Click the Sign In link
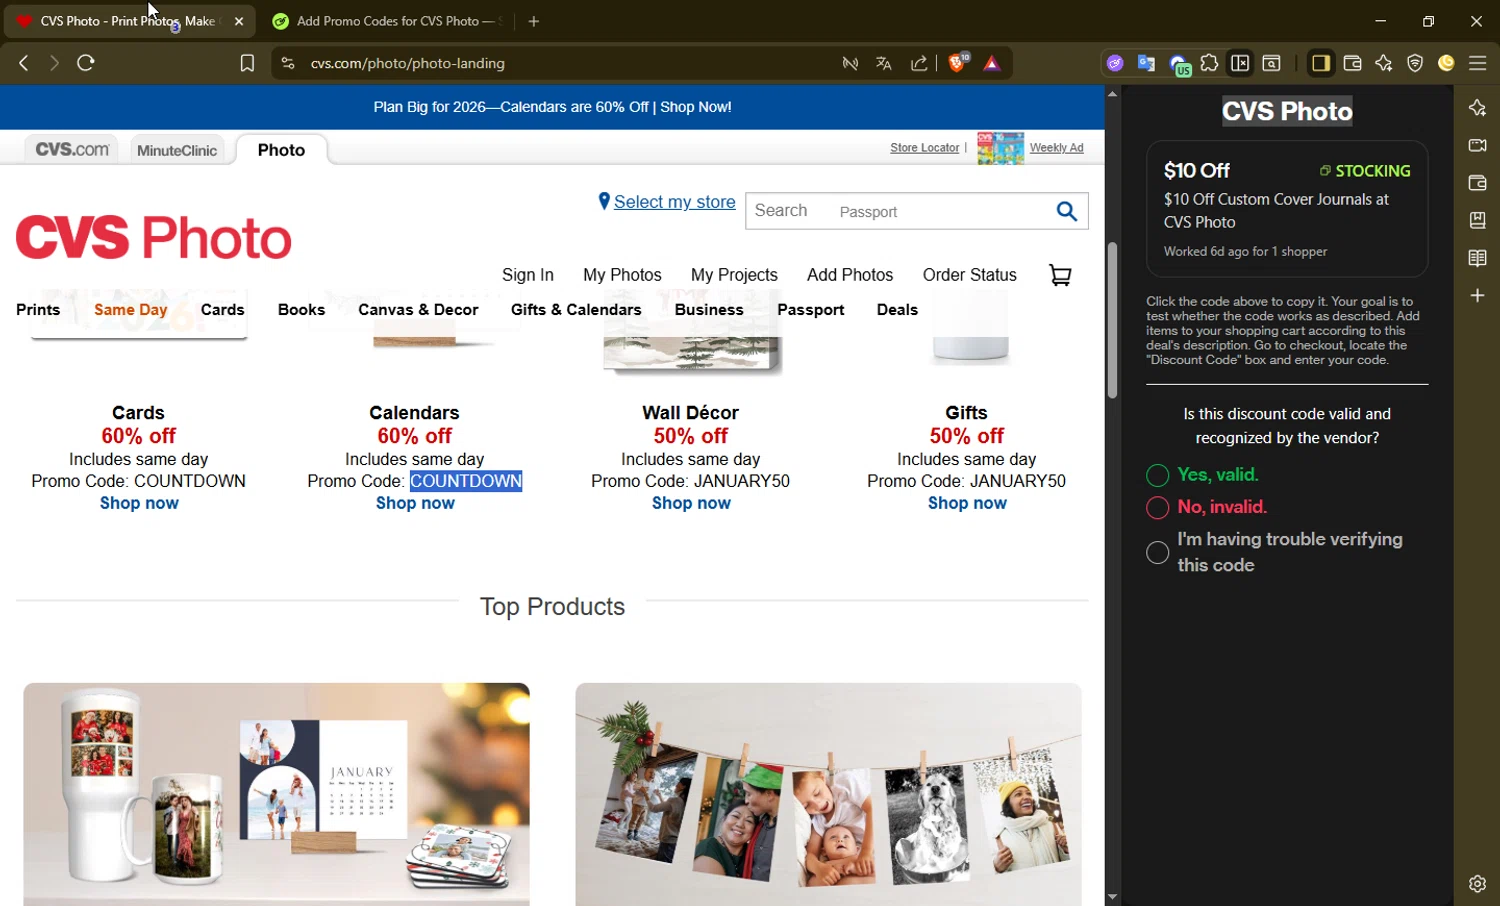1500x906 pixels. tap(528, 275)
